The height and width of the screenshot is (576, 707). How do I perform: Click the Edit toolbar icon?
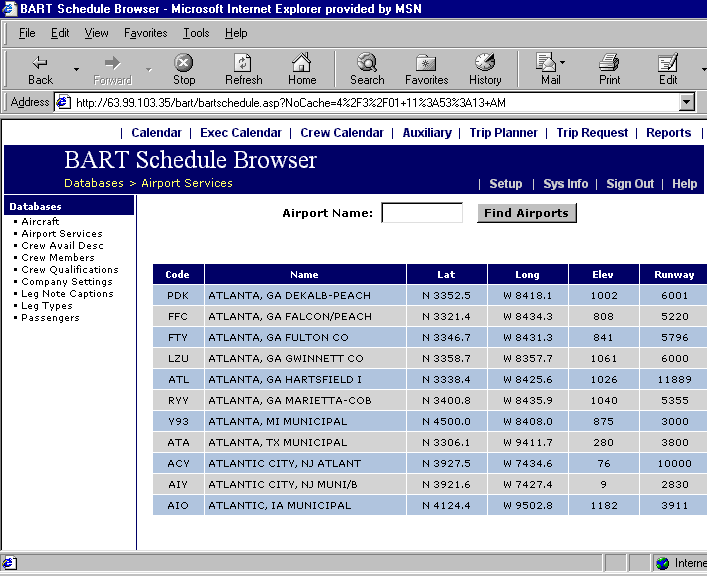pyautogui.click(x=667, y=63)
